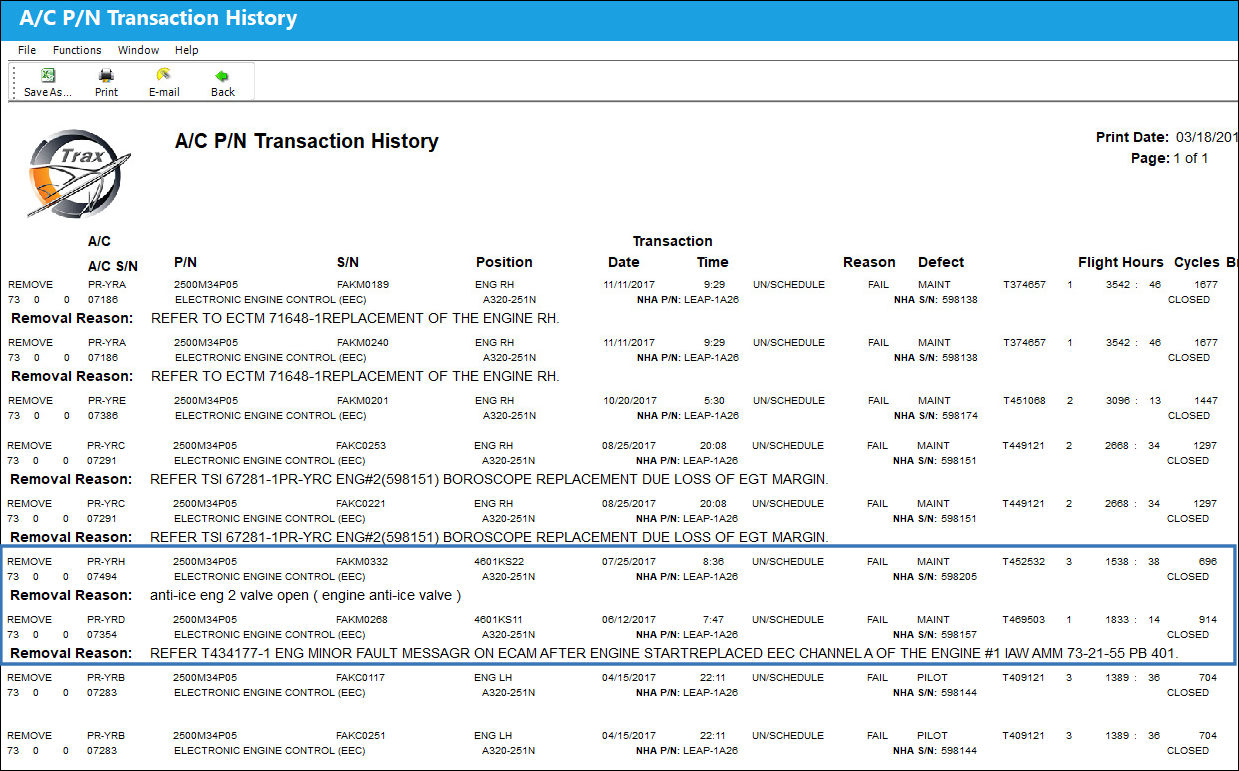Screen dimensions: 1239x771
Task: Open the Functions menu
Action: pos(77,50)
